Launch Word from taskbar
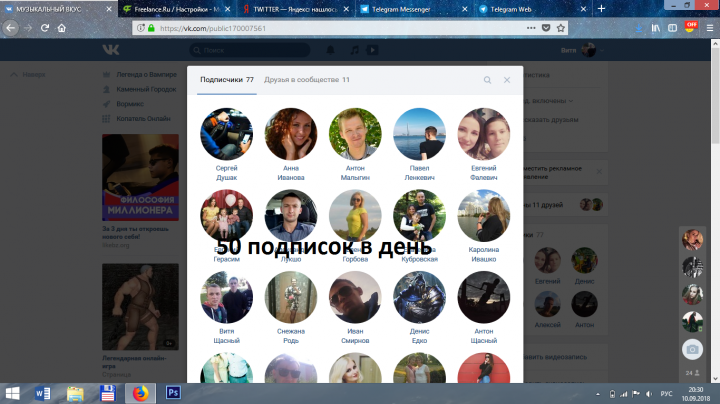The image size is (720, 404). 43,393
